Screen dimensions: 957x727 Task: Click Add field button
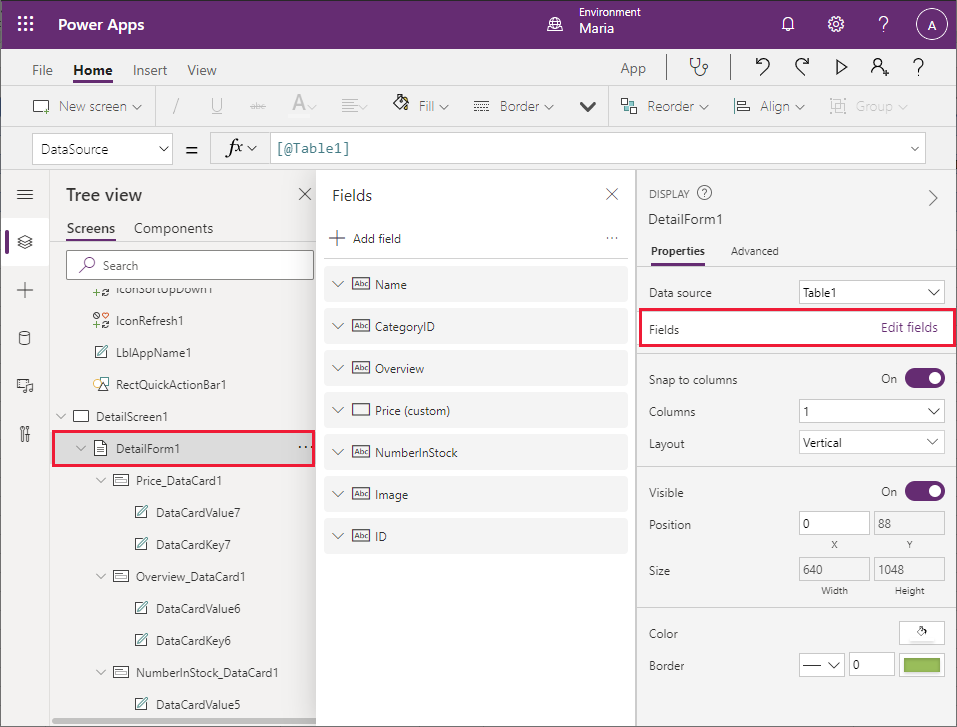pyautogui.click(x=366, y=239)
